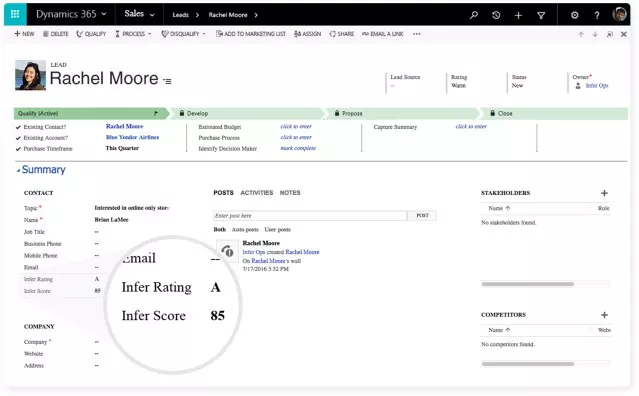Add a stakeholder with plus icon
639x396 pixels.
pos(604,193)
